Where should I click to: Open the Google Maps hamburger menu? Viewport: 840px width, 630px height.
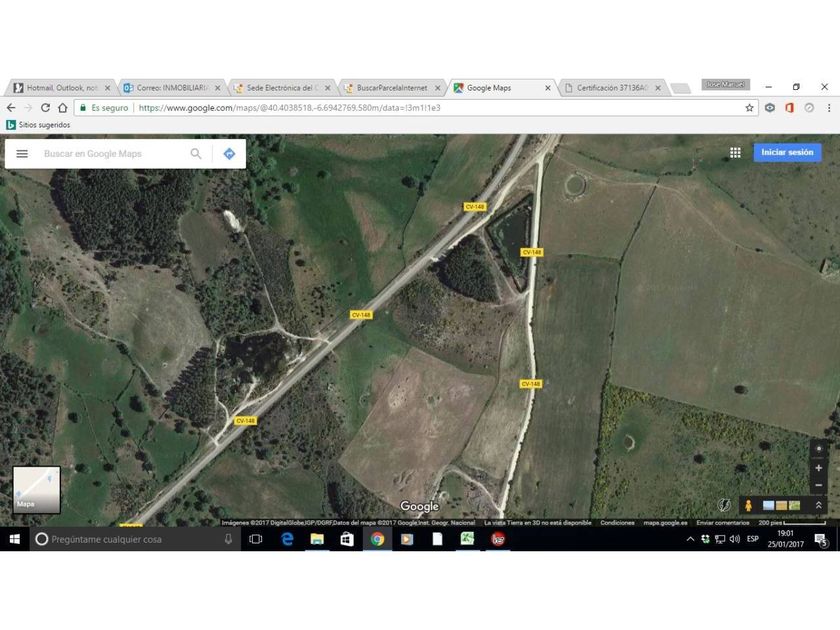tap(22, 154)
